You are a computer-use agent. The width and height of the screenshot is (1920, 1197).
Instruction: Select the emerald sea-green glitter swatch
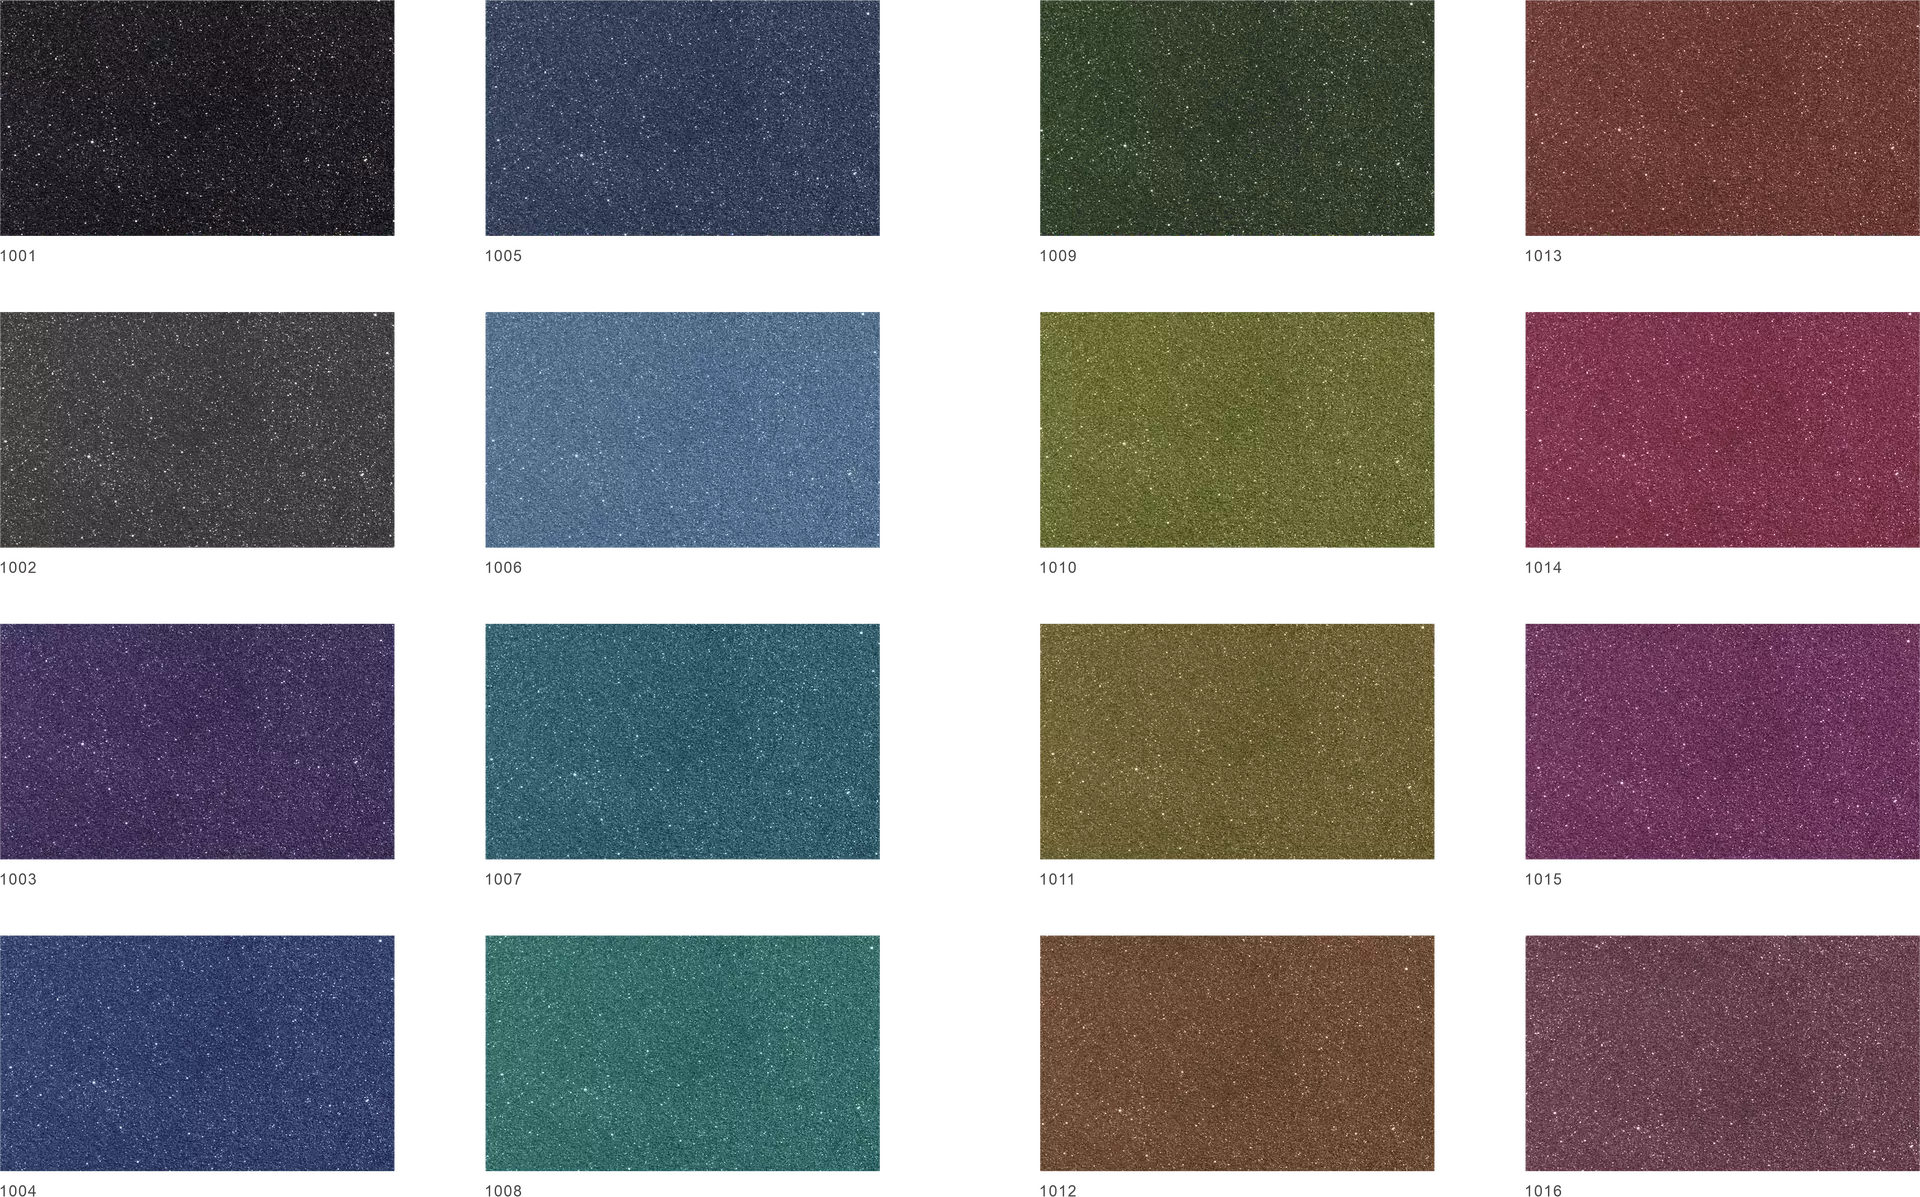coord(683,1052)
